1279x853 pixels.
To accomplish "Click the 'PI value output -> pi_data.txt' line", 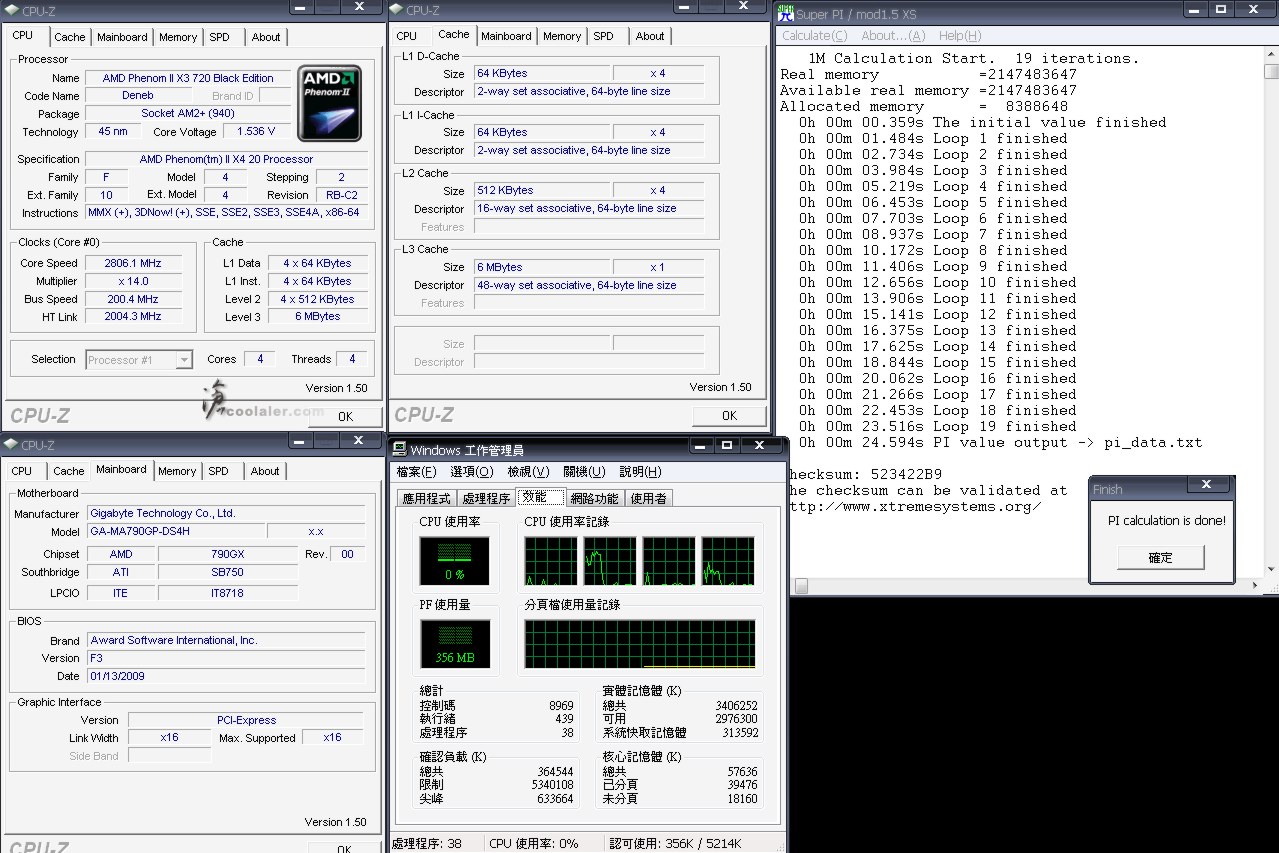I will 1000,442.
